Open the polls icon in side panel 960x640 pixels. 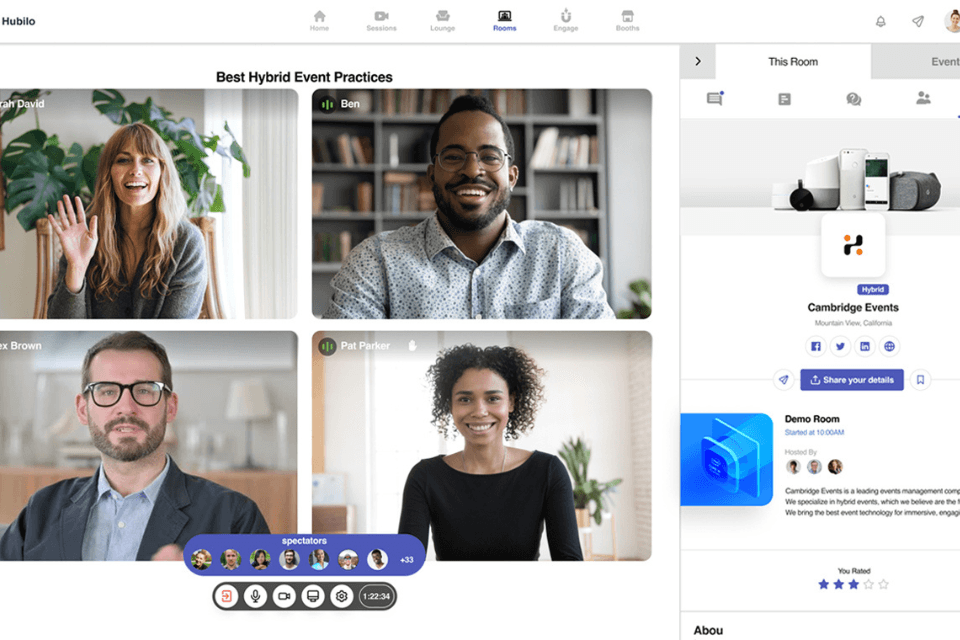point(784,99)
